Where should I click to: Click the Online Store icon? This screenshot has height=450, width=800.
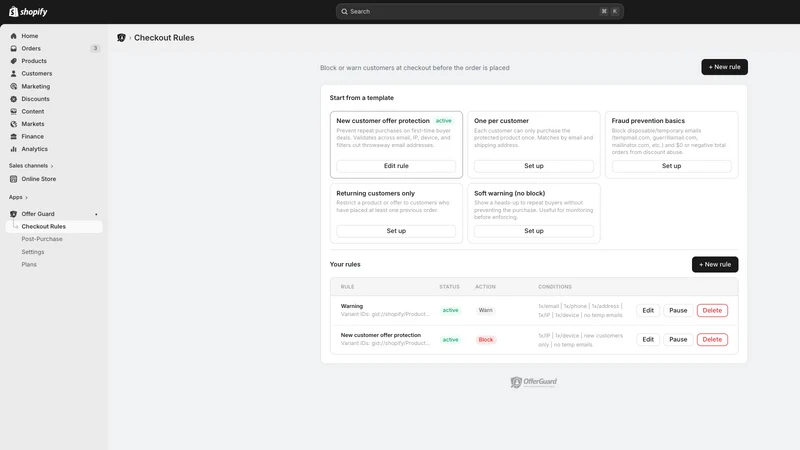point(13,179)
